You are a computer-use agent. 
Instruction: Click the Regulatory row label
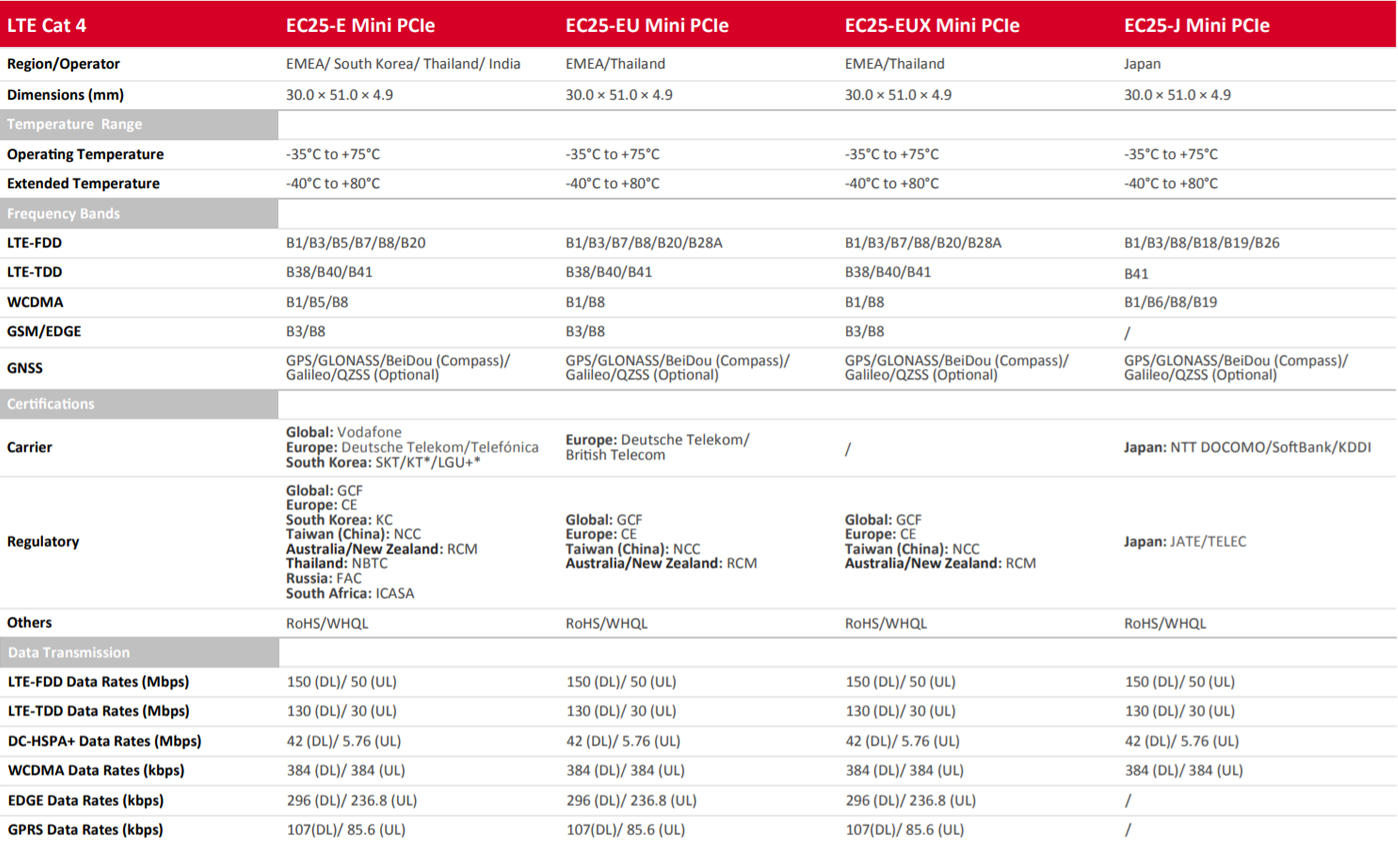[x=42, y=541]
